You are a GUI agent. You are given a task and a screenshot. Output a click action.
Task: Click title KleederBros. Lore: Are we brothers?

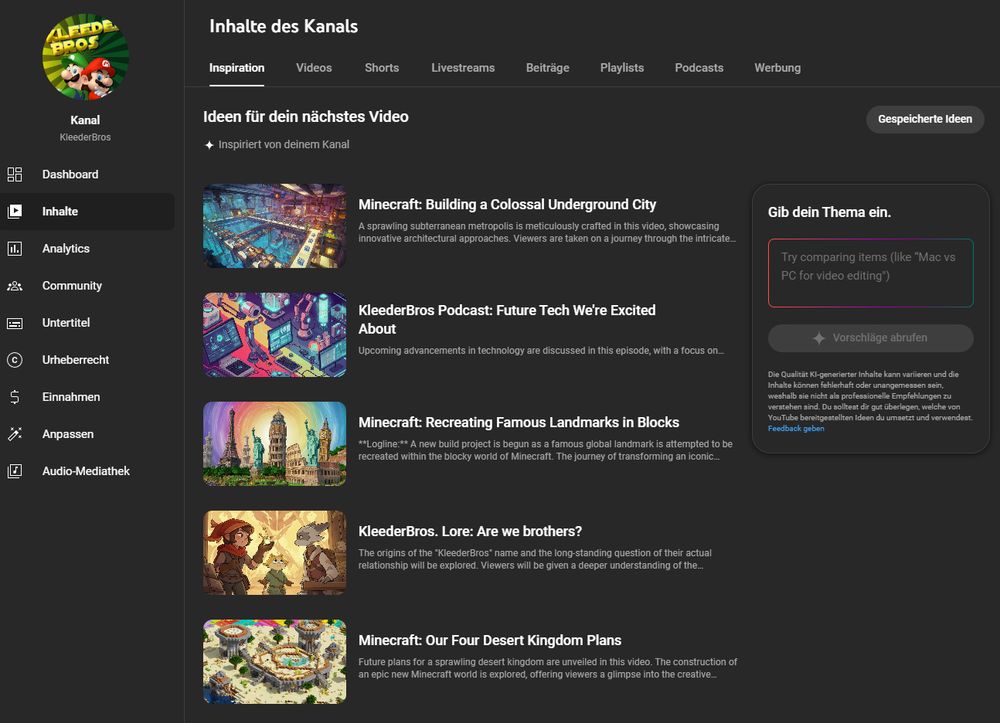coord(470,531)
